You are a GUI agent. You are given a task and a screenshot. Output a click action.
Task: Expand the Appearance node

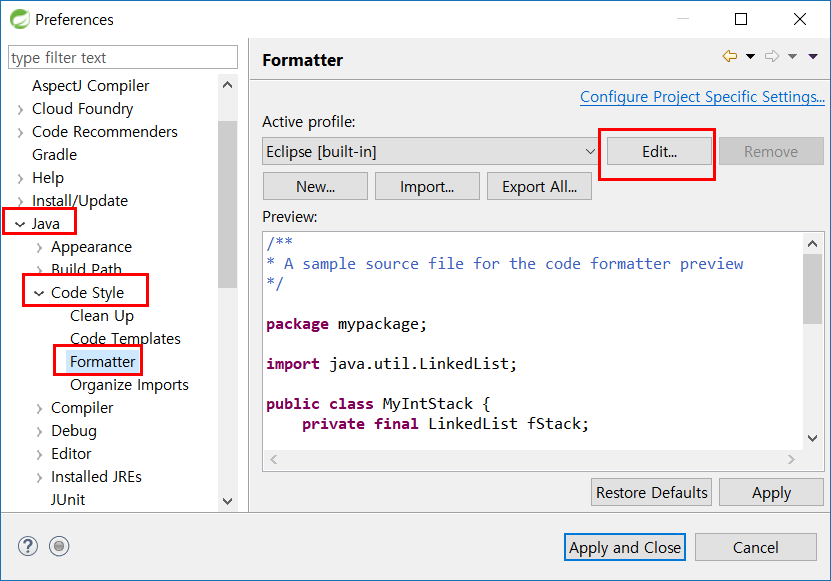pos(39,247)
